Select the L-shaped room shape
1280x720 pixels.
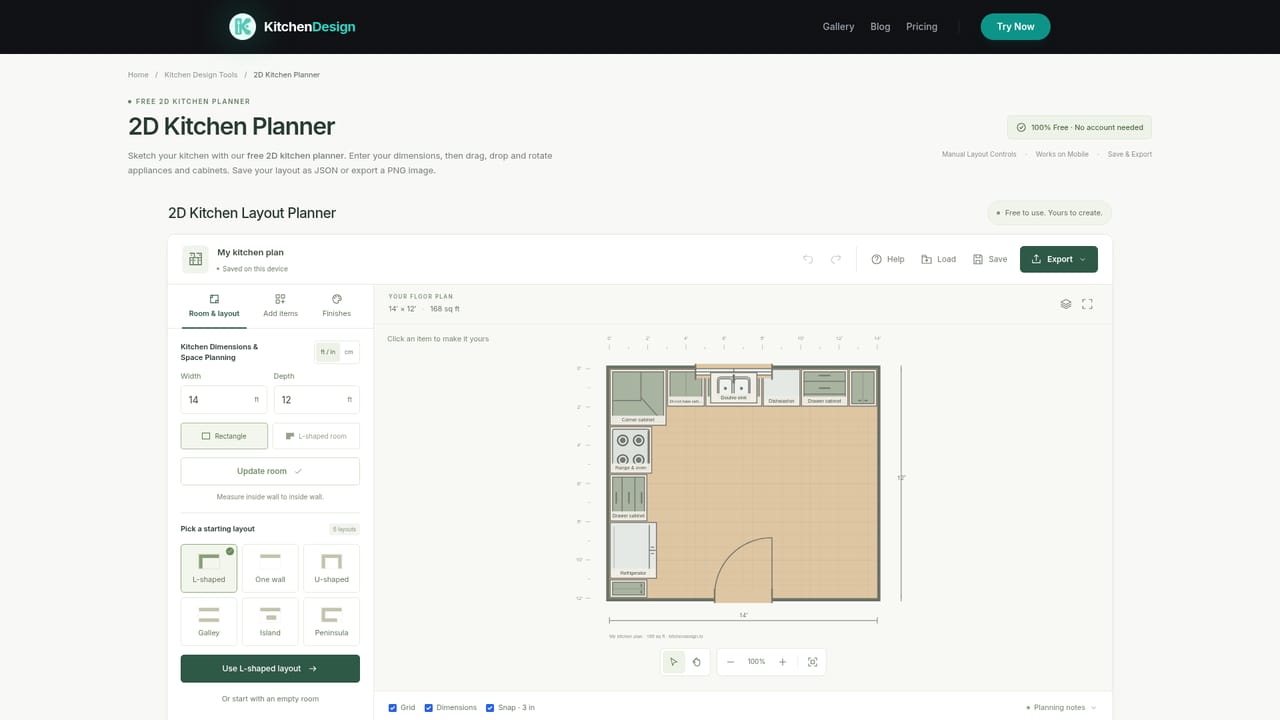[316, 436]
